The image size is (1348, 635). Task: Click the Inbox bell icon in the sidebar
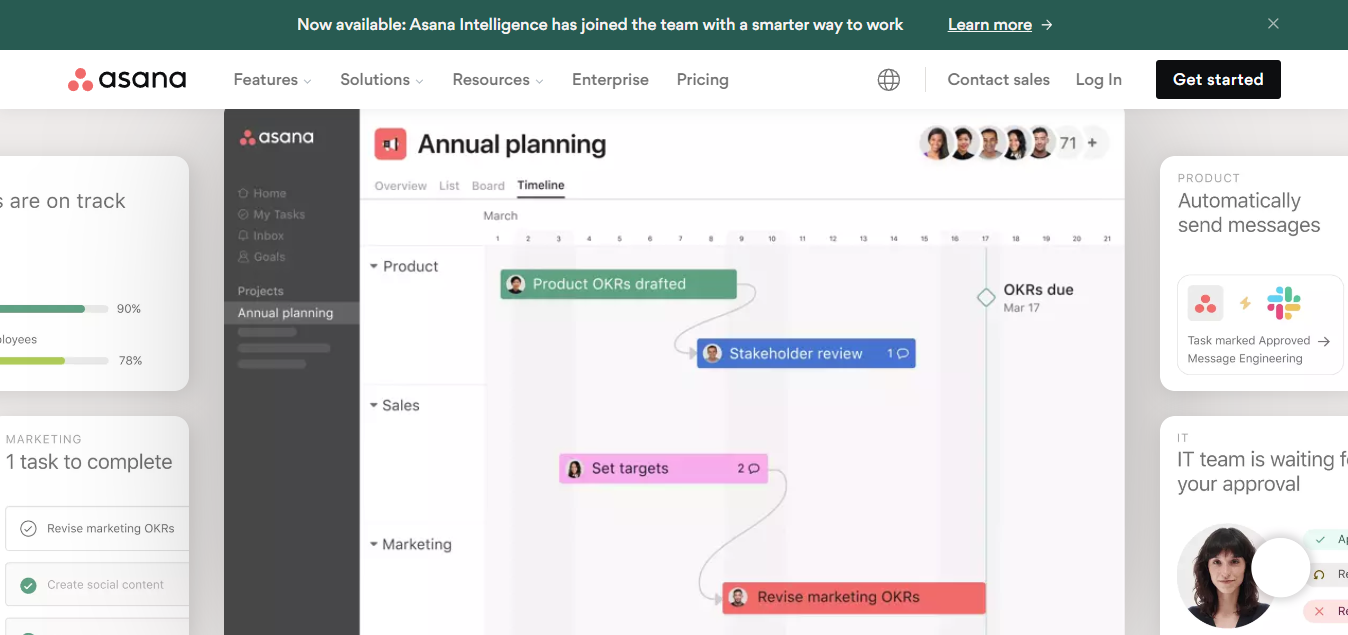[x=243, y=235]
